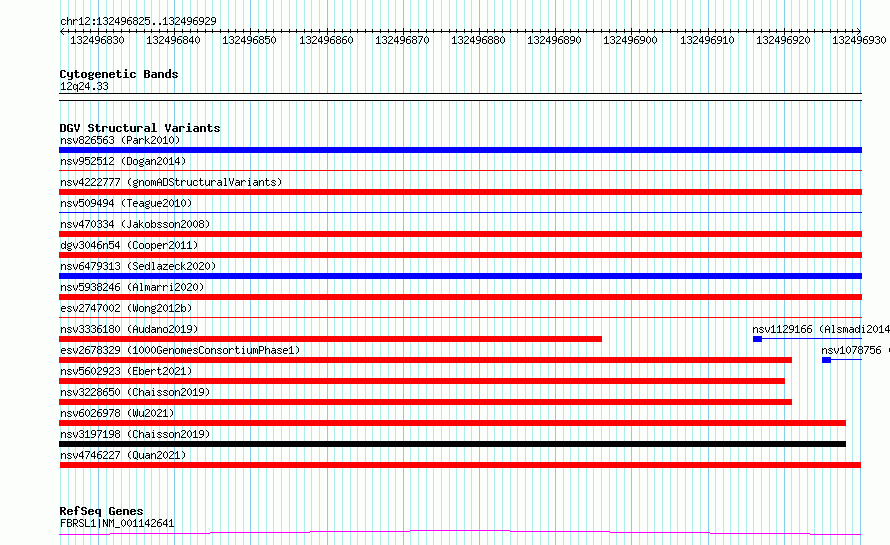Click the dgv3046n54 red variant bar
Image resolution: width=890 pixels, height=545 pixels.
[460, 255]
